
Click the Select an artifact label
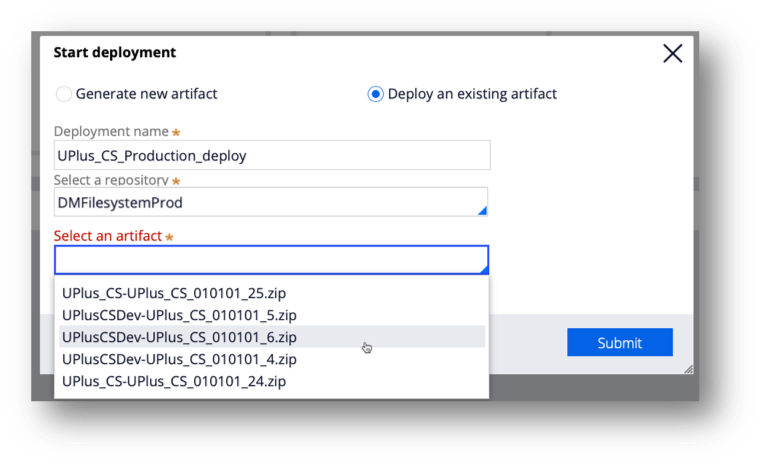(108, 236)
